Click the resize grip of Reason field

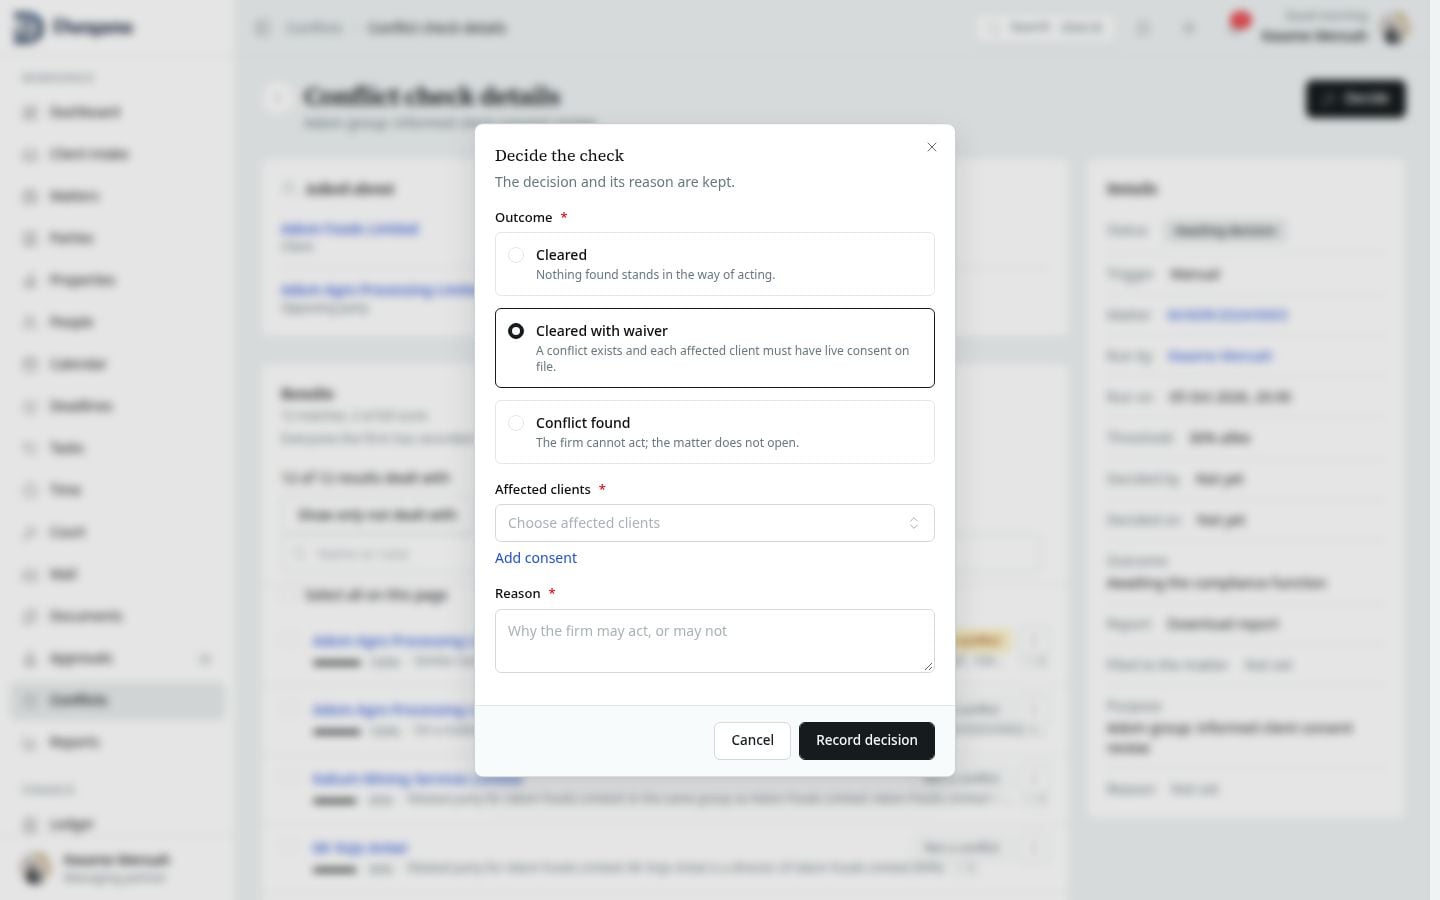(x=928, y=666)
